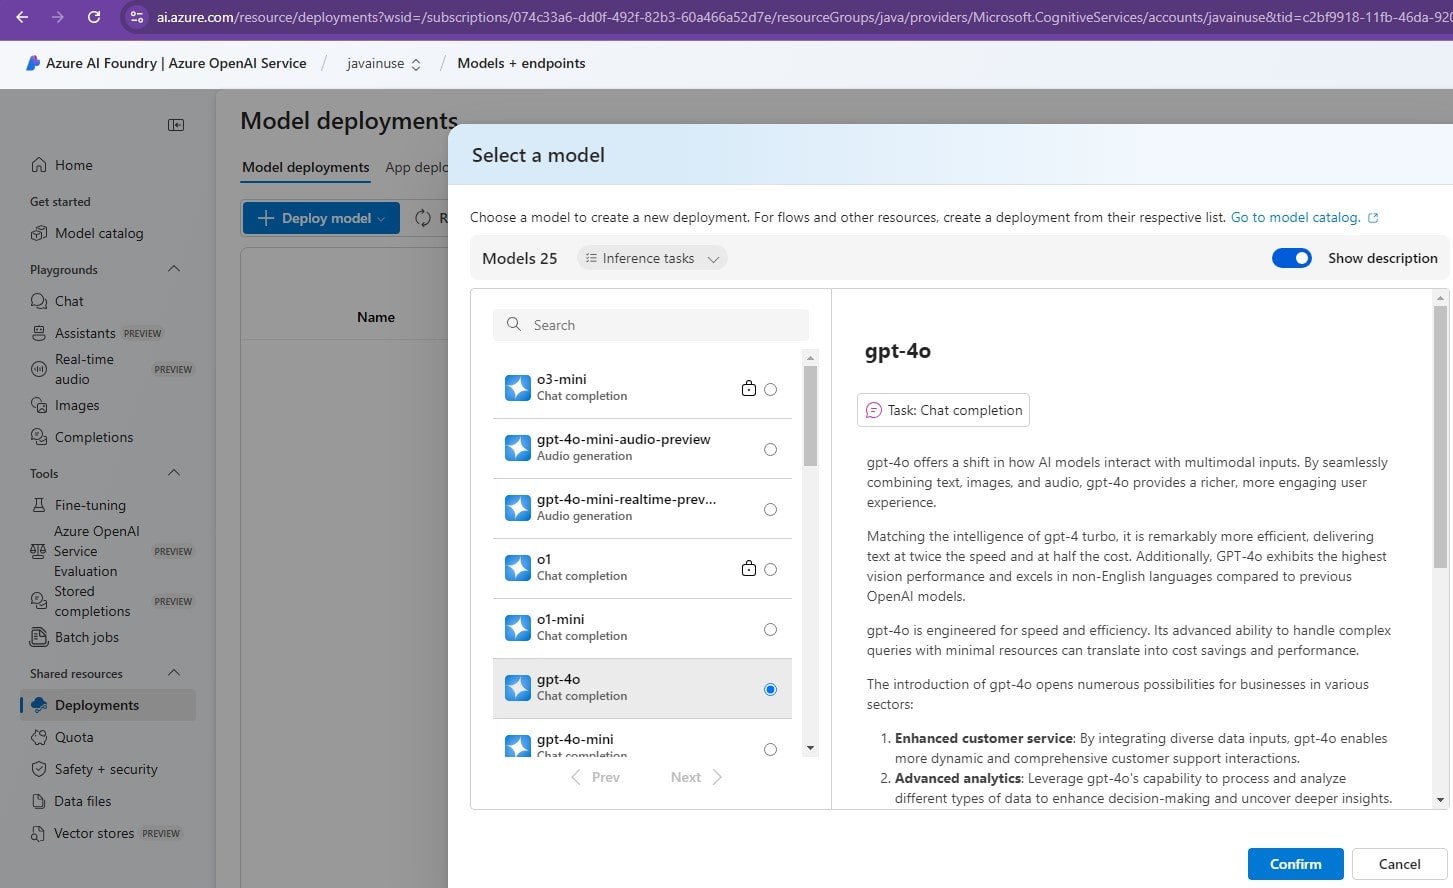The width and height of the screenshot is (1453, 888).
Task: Click the Azure AI Foundry | Azure OpenAI Service link
Action: 176,63
